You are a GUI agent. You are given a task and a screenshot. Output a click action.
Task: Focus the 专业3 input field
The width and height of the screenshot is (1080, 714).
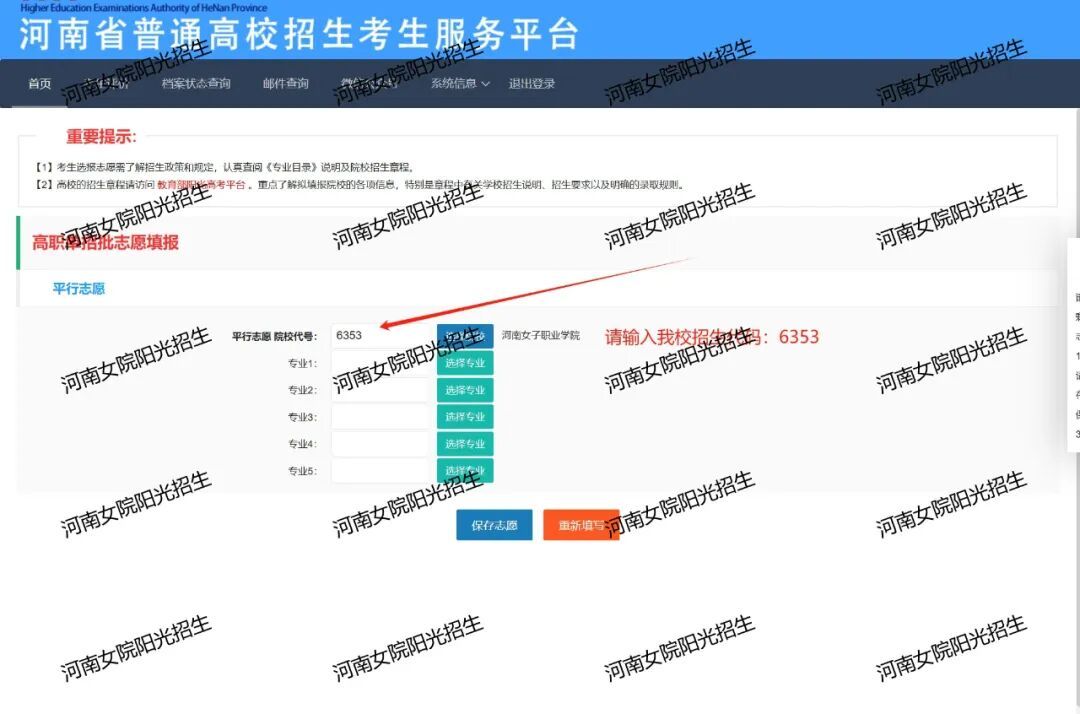(380, 417)
